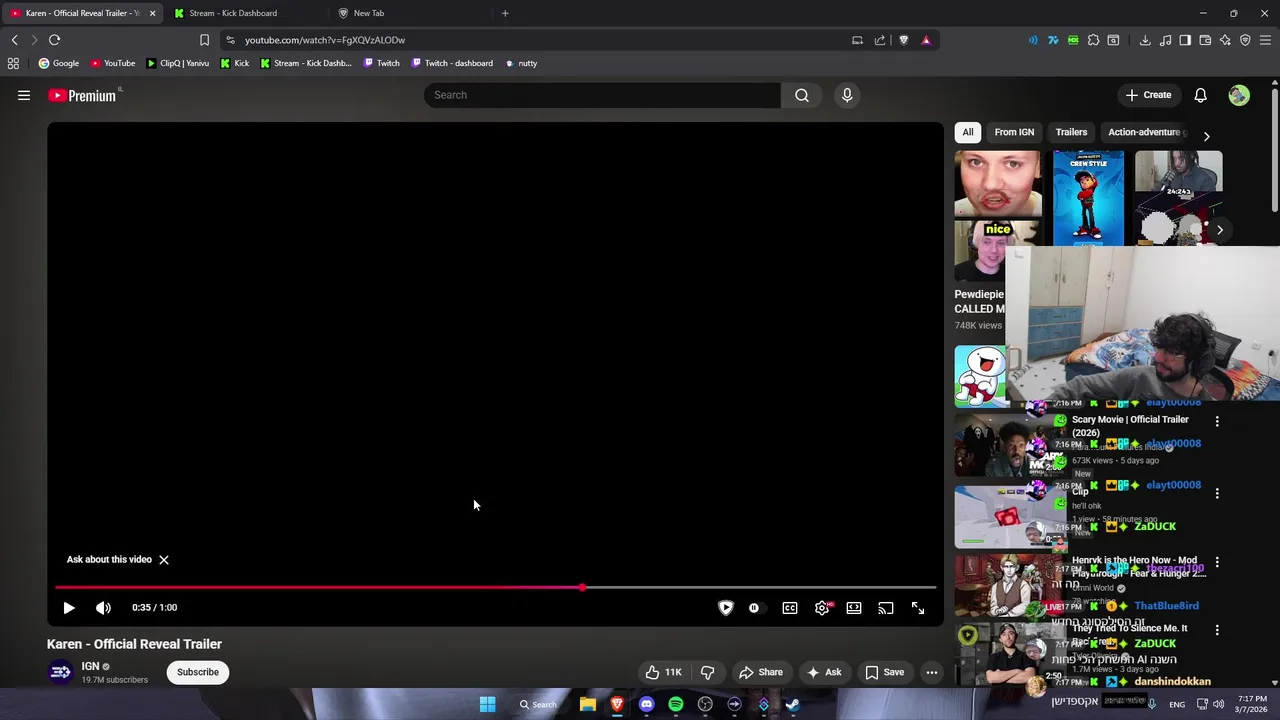This screenshot has width=1280, height=720.
Task: Open browser downloads icon
Action: coord(1145,40)
